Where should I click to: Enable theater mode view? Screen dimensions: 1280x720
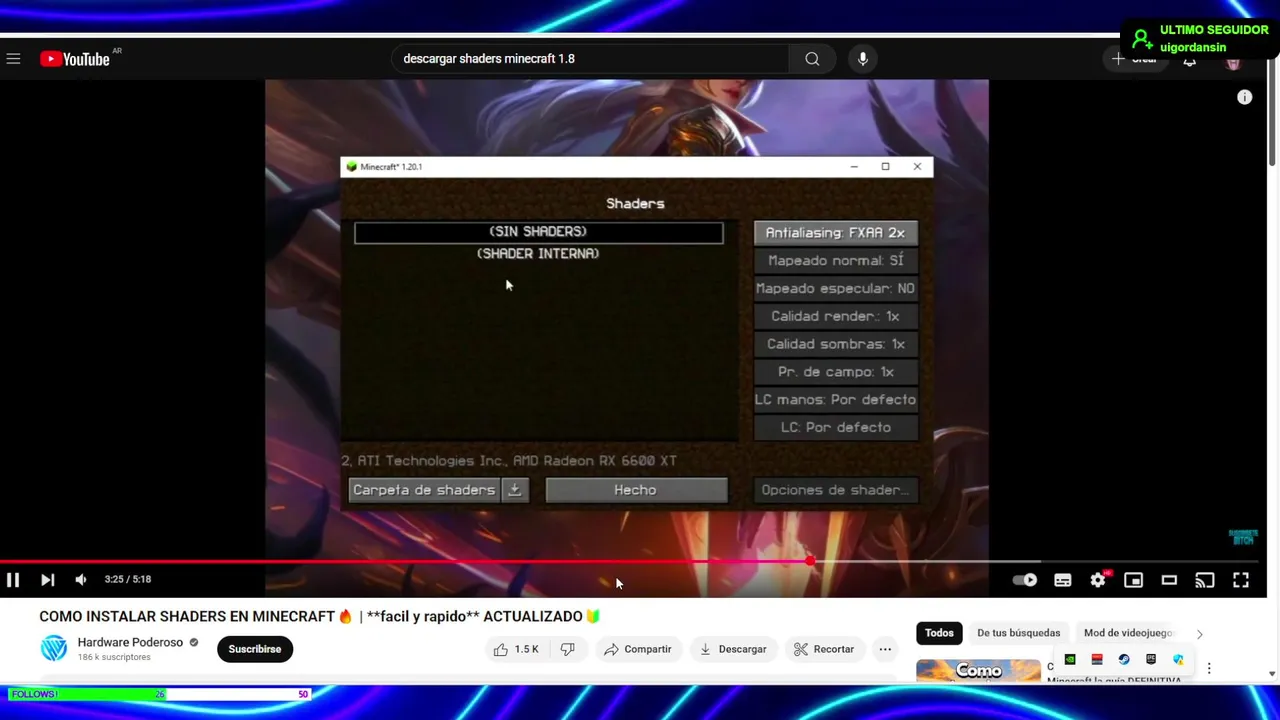[x=1169, y=580]
